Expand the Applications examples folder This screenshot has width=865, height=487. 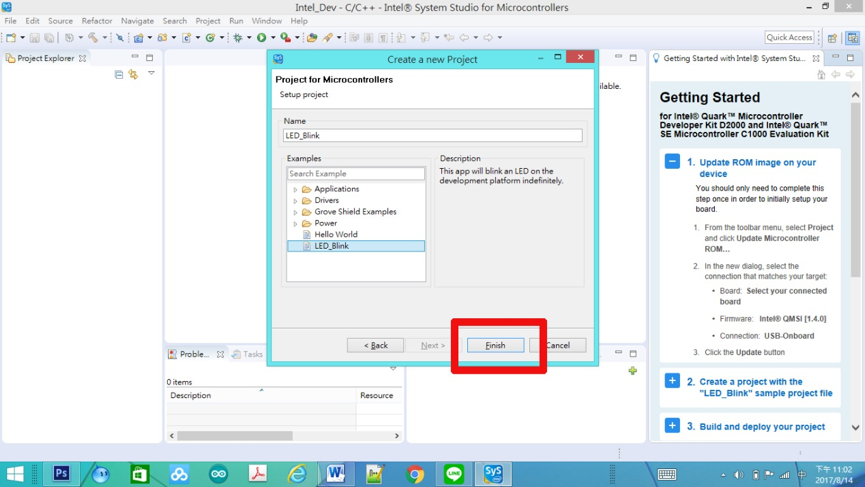(295, 189)
